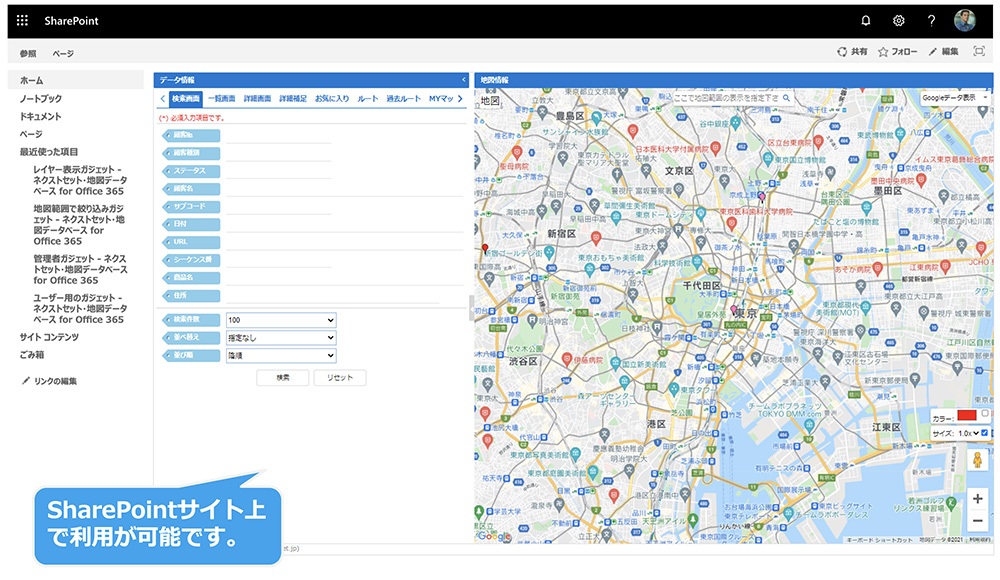
Task: Open the ユーザー用のガジェット recent item
Action: click(x=80, y=308)
